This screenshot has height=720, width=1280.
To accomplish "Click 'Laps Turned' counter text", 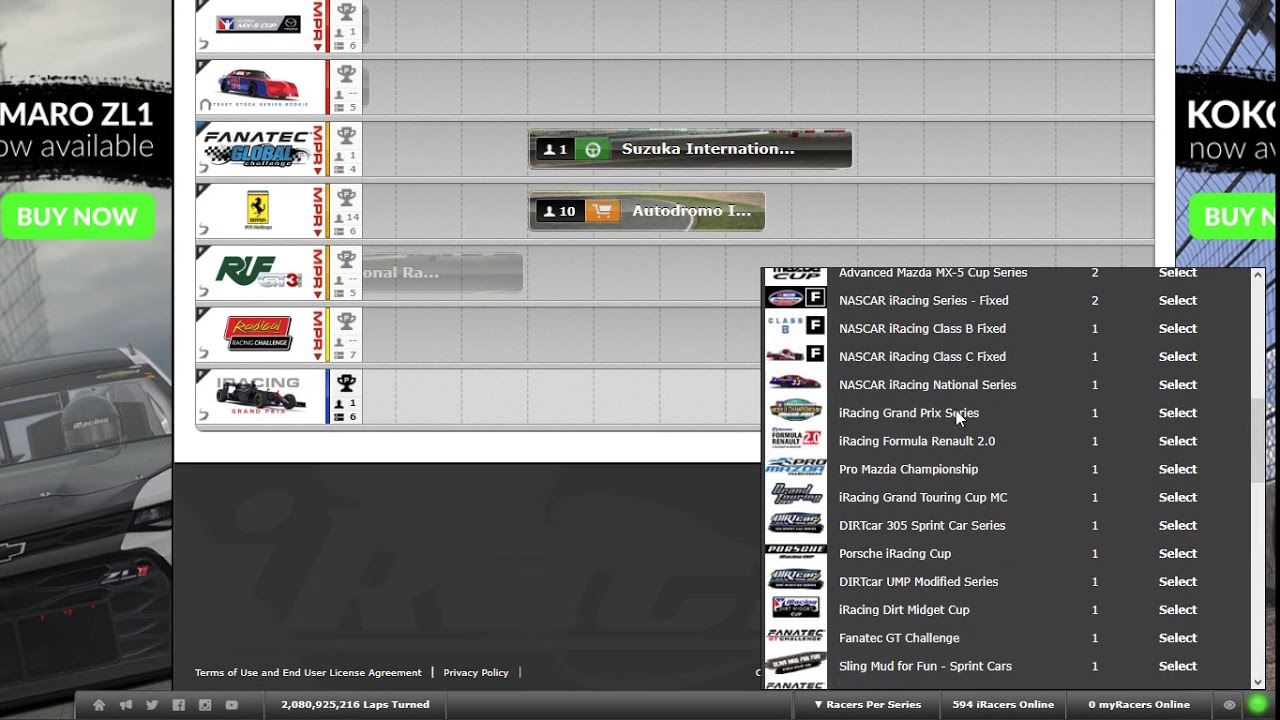I will 355,705.
